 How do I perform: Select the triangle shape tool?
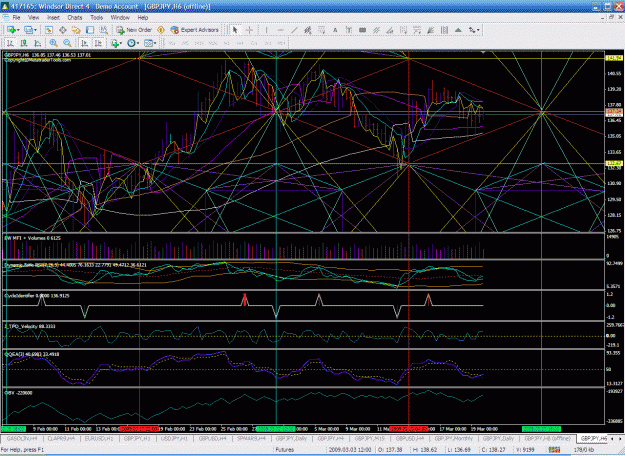pyautogui.click(x=458, y=30)
